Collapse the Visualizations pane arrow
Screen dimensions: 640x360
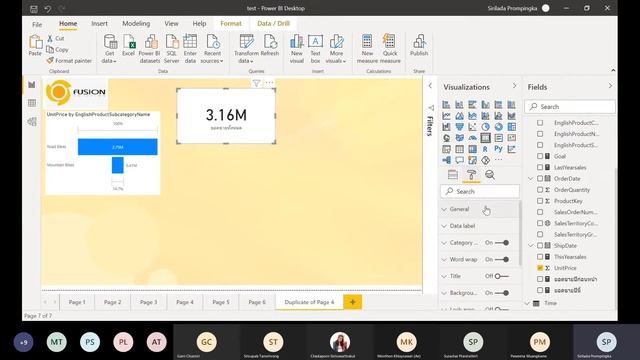click(x=514, y=86)
